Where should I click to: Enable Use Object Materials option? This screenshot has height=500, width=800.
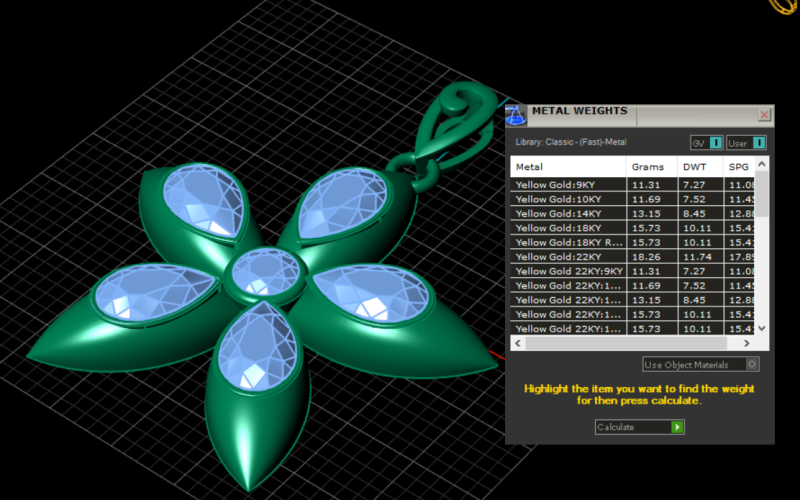tap(700, 364)
